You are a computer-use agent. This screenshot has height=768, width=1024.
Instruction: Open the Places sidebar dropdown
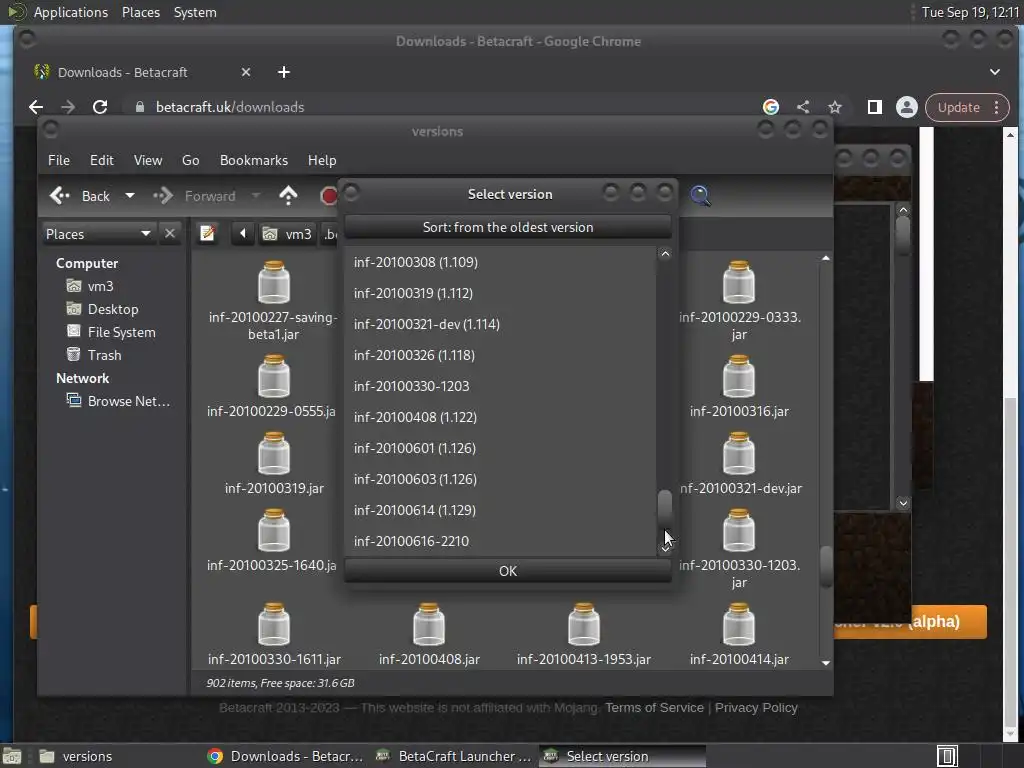[x=98, y=234]
